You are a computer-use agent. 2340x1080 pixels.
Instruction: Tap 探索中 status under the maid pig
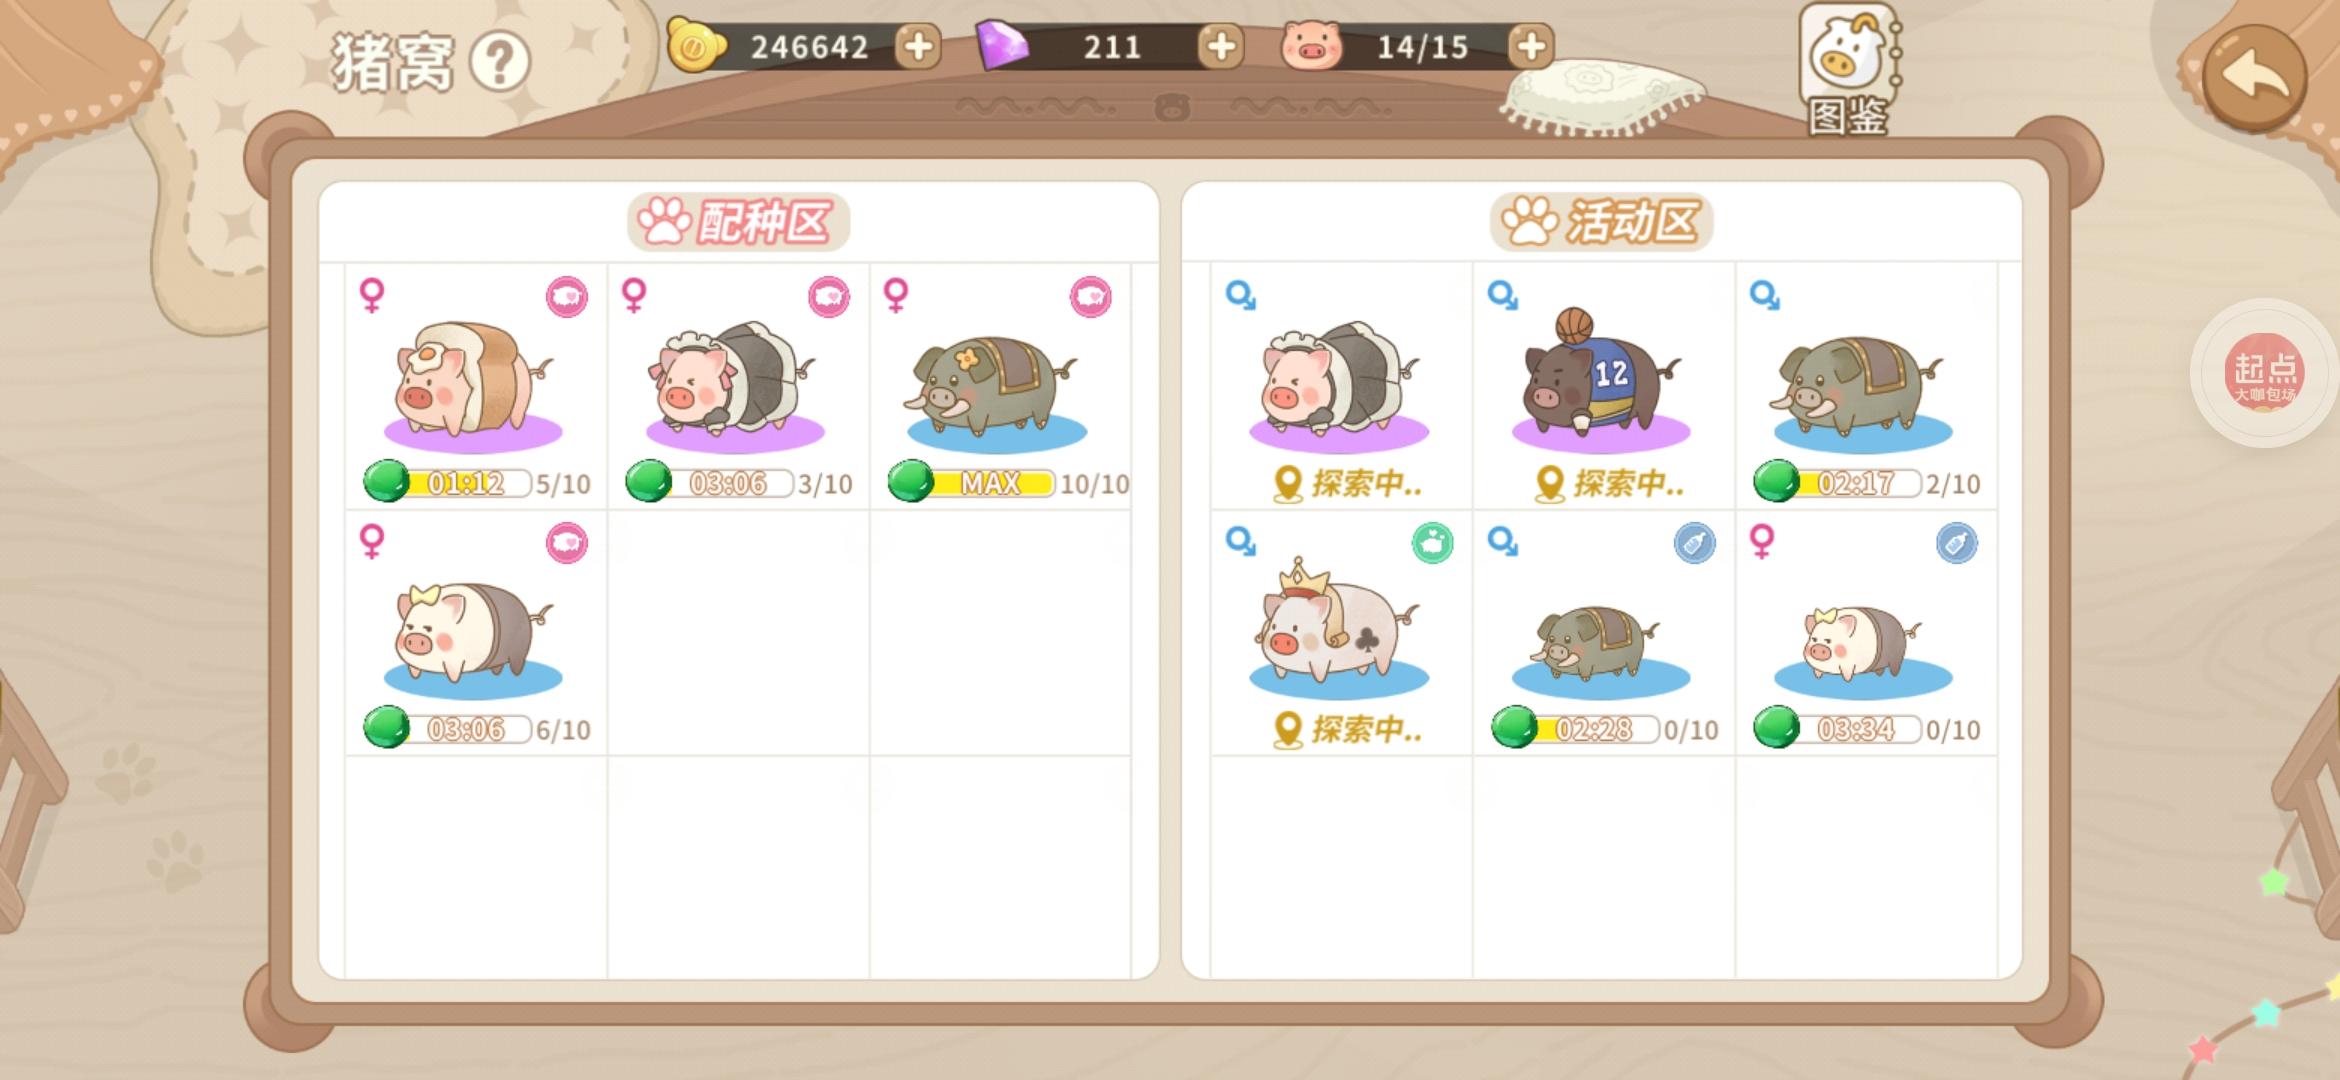point(1348,484)
